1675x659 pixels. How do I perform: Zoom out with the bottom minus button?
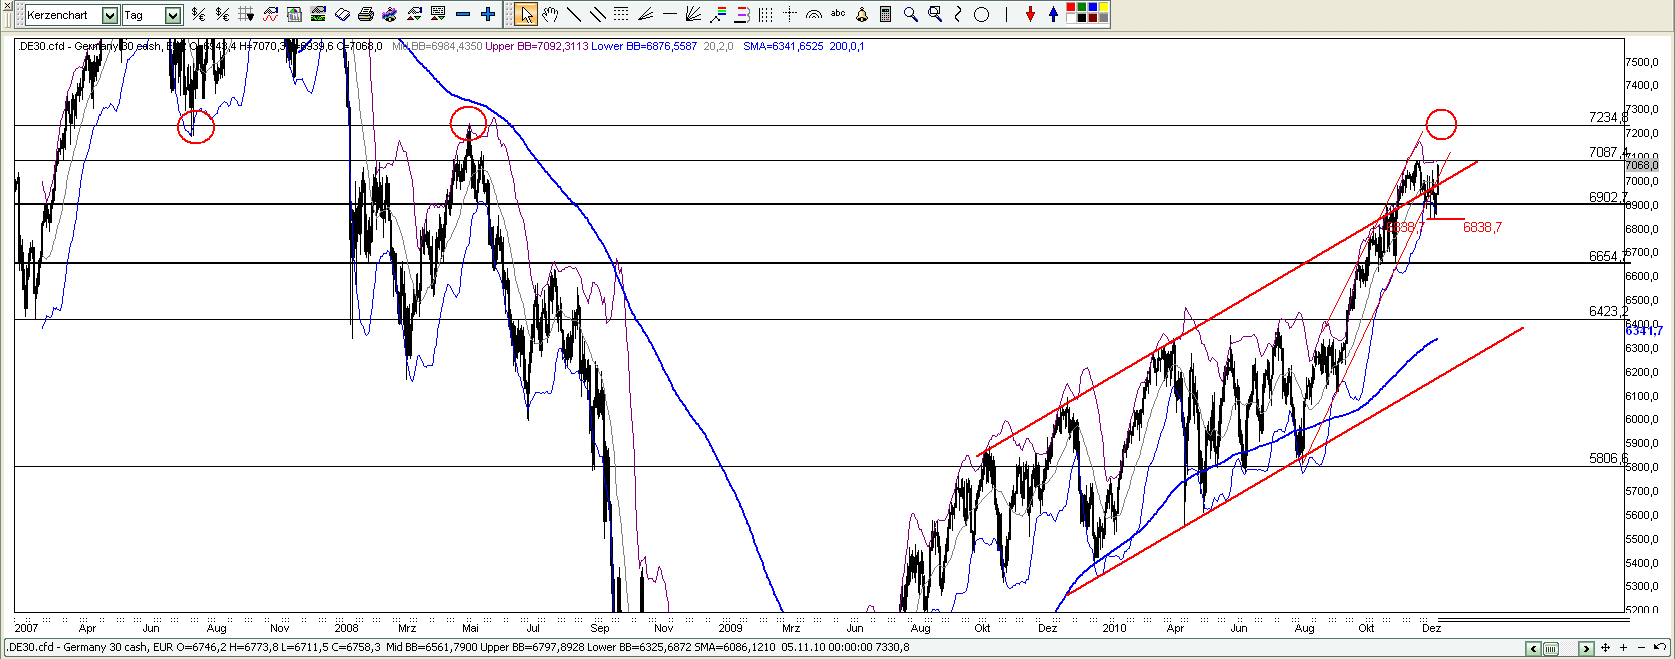[1641, 648]
